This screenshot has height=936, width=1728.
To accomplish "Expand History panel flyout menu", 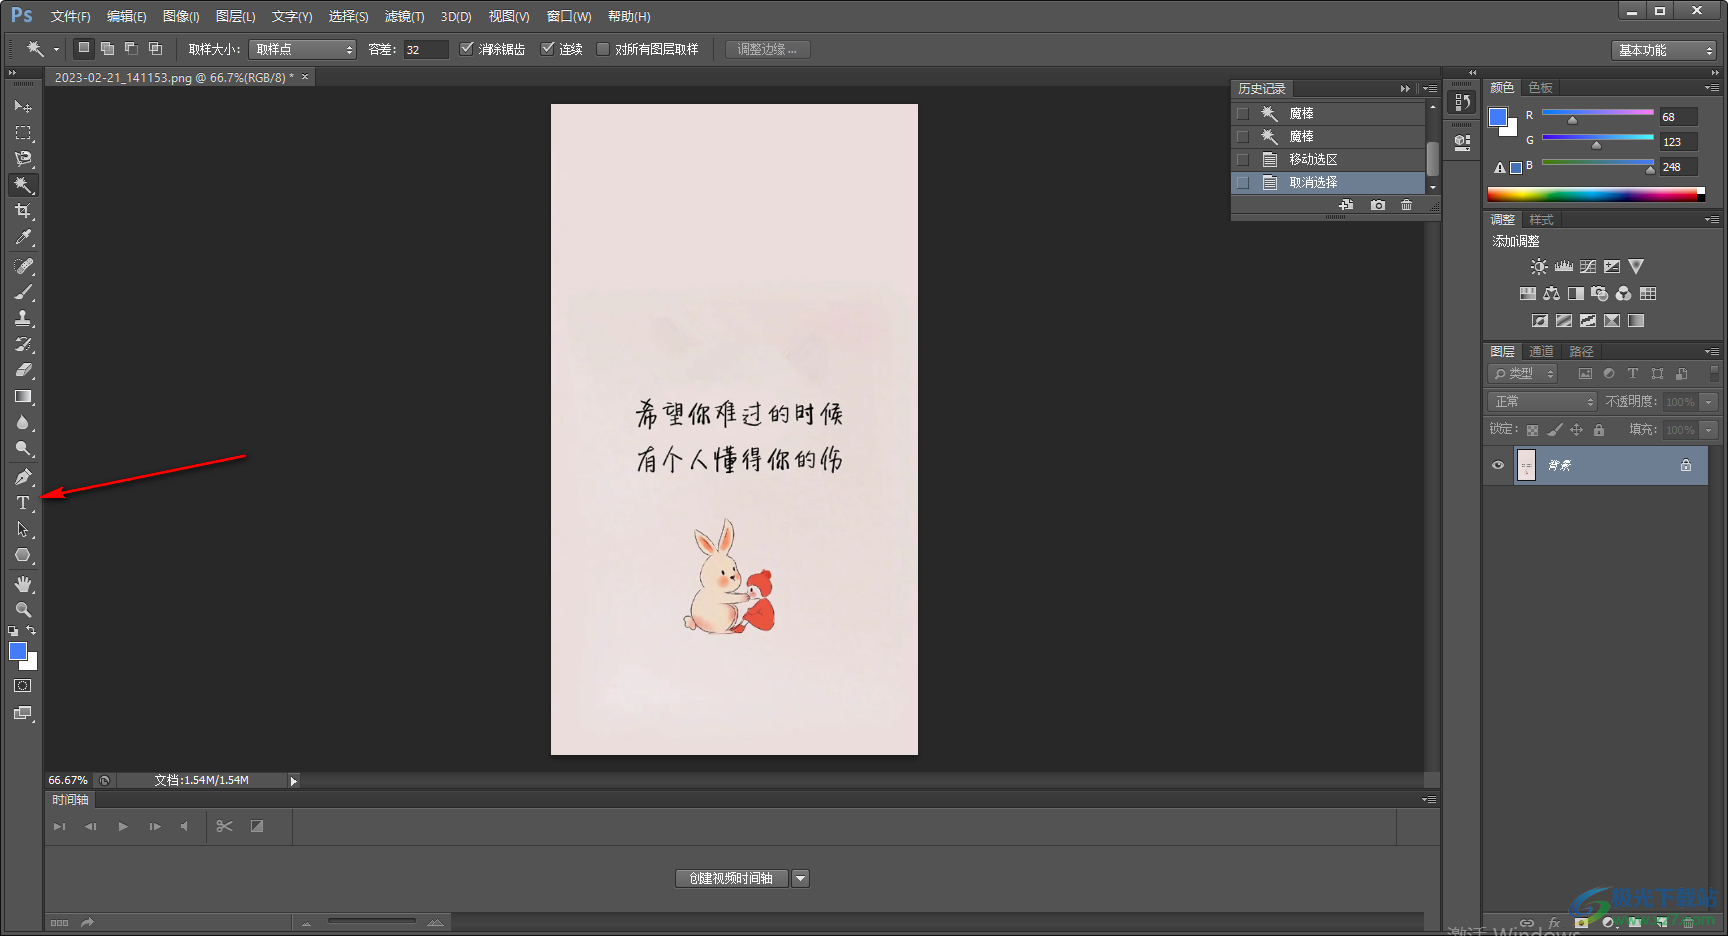I will [x=1431, y=88].
